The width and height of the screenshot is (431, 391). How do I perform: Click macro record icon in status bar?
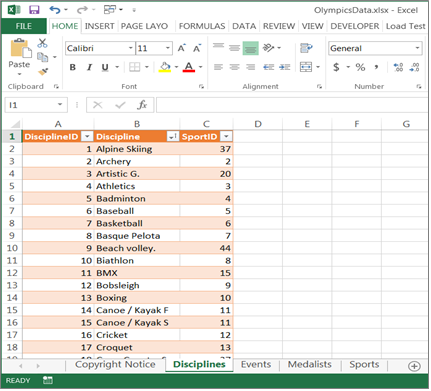(47, 380)
